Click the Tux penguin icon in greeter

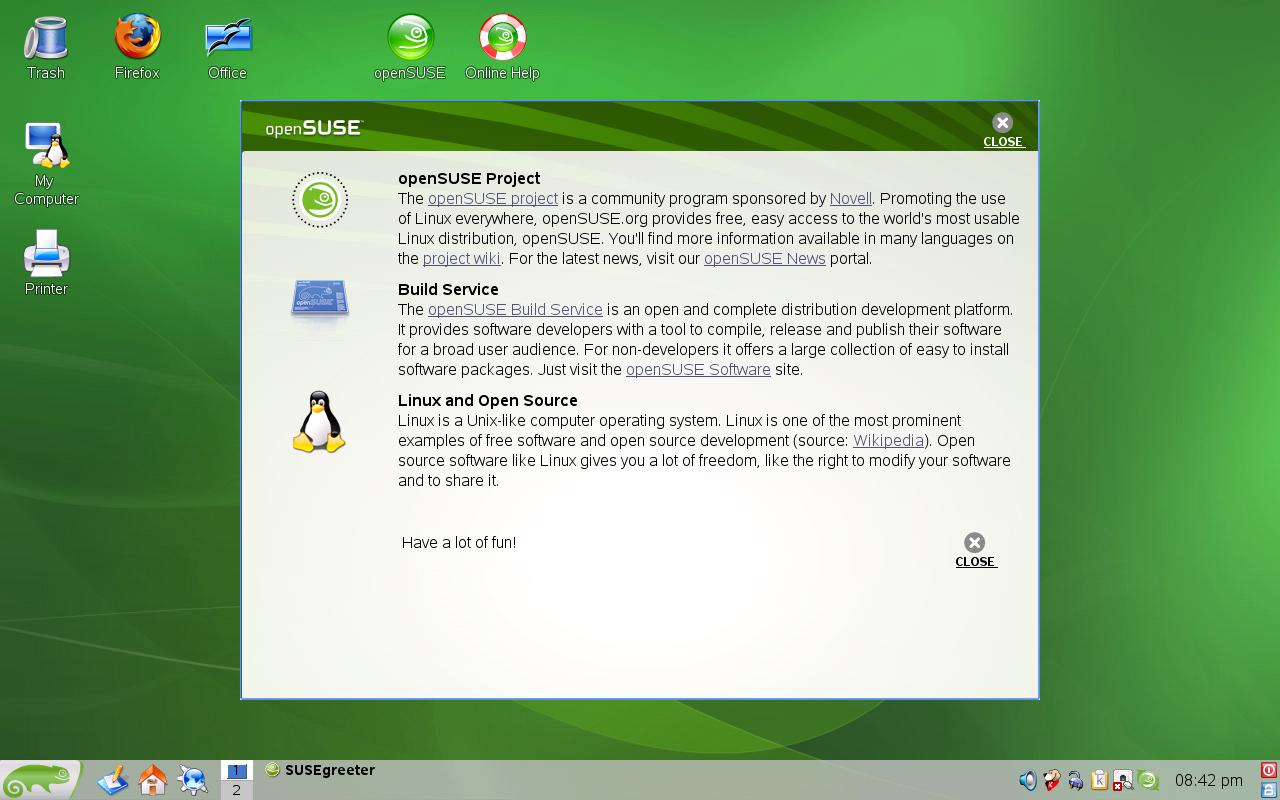click(319, 422)
